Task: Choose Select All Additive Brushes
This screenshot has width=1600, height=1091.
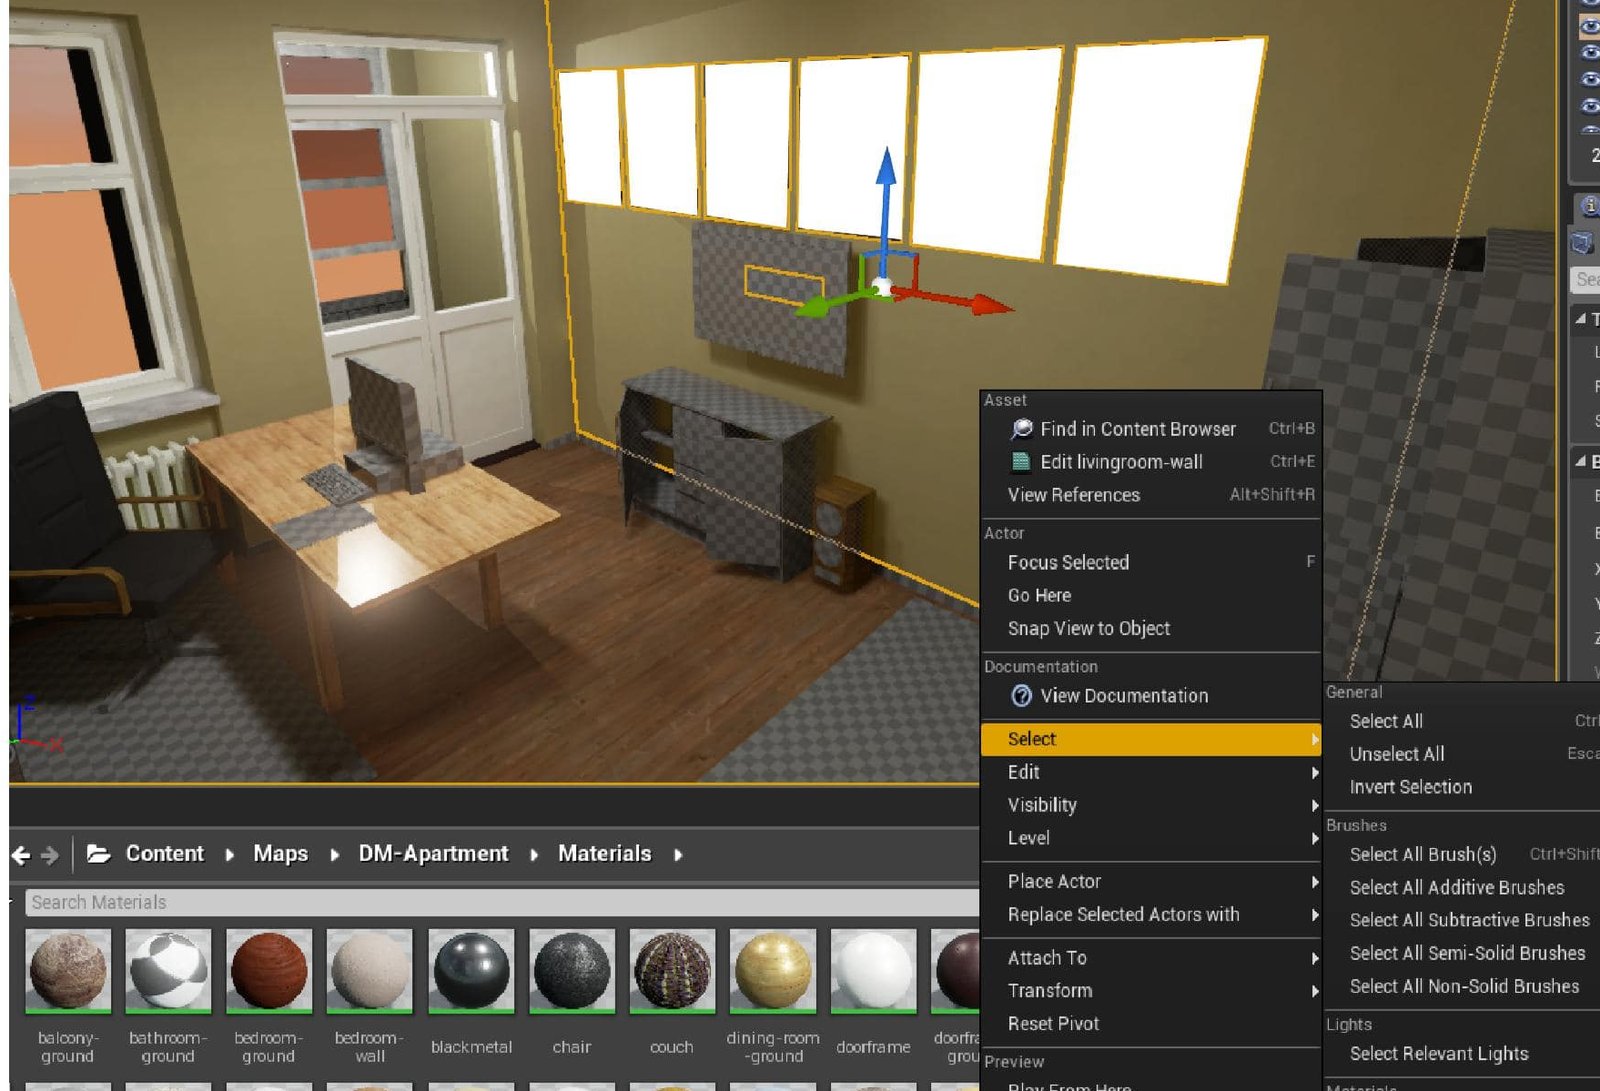Action: (1462, 887)
